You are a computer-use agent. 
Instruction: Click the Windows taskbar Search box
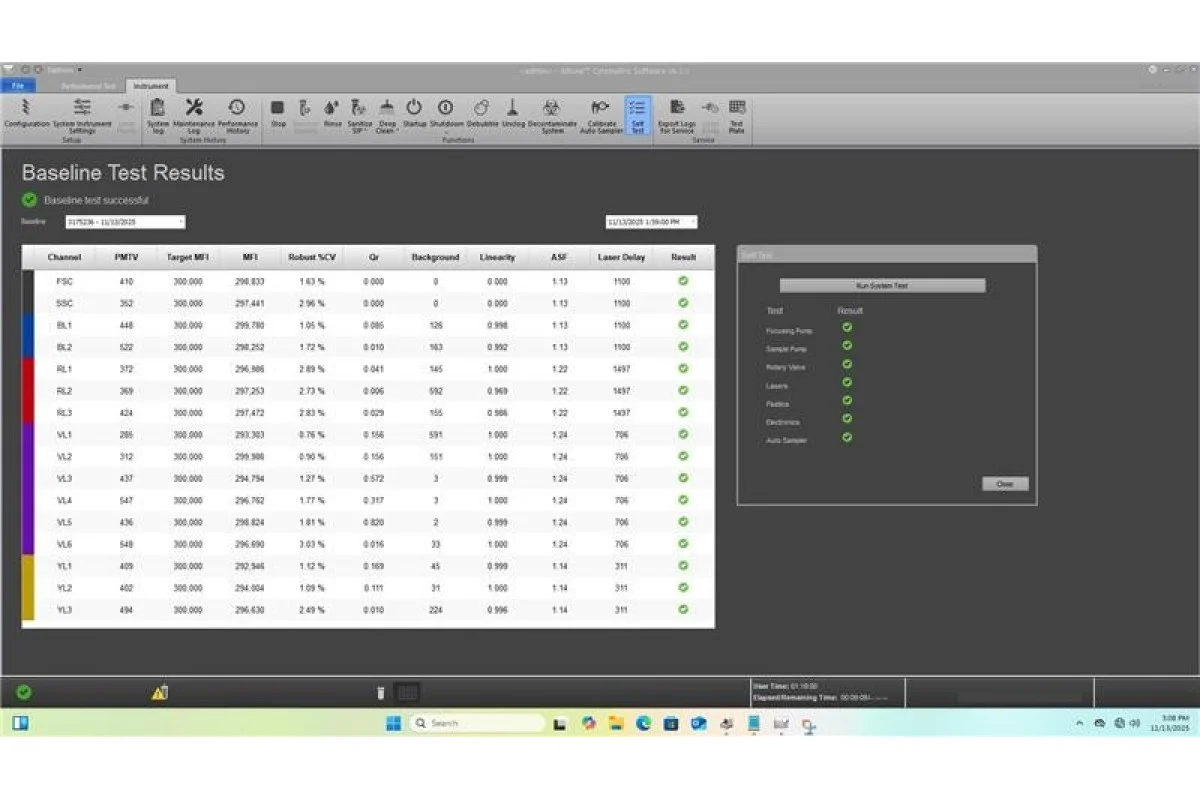pyautogui.click(x=476, y=723)
